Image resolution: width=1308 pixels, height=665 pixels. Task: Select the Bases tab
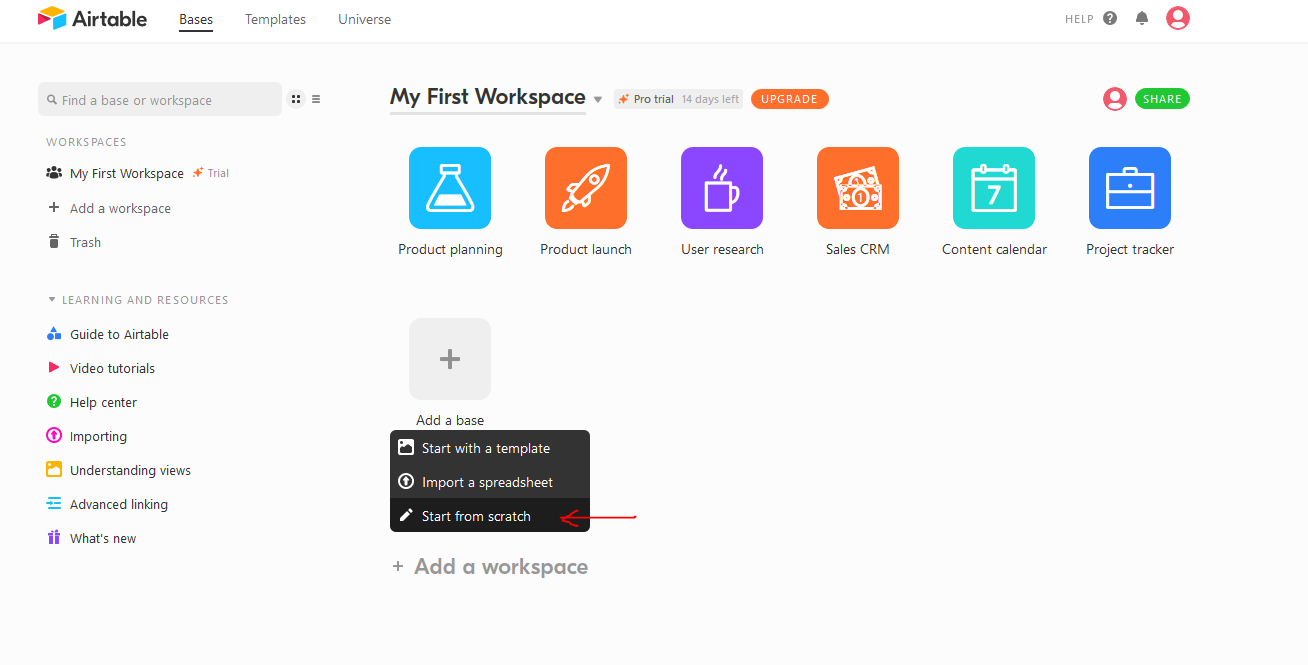[x=196, y=19]
